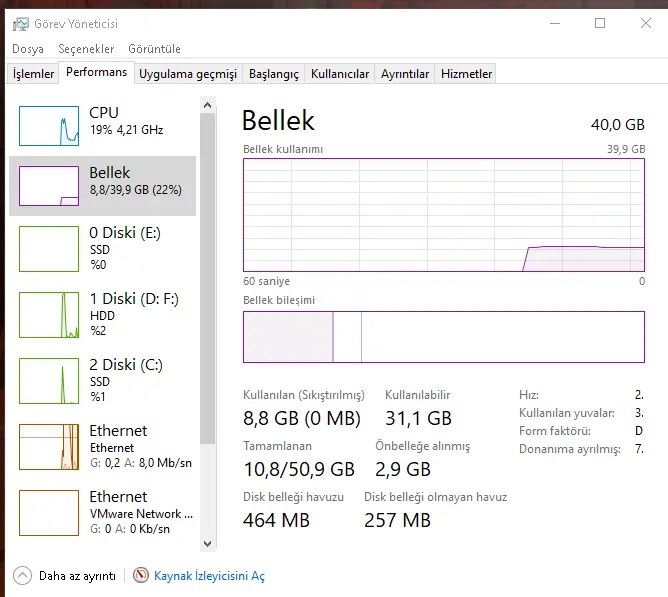Click the 257 MB non-paged pool value

(397, 521)
